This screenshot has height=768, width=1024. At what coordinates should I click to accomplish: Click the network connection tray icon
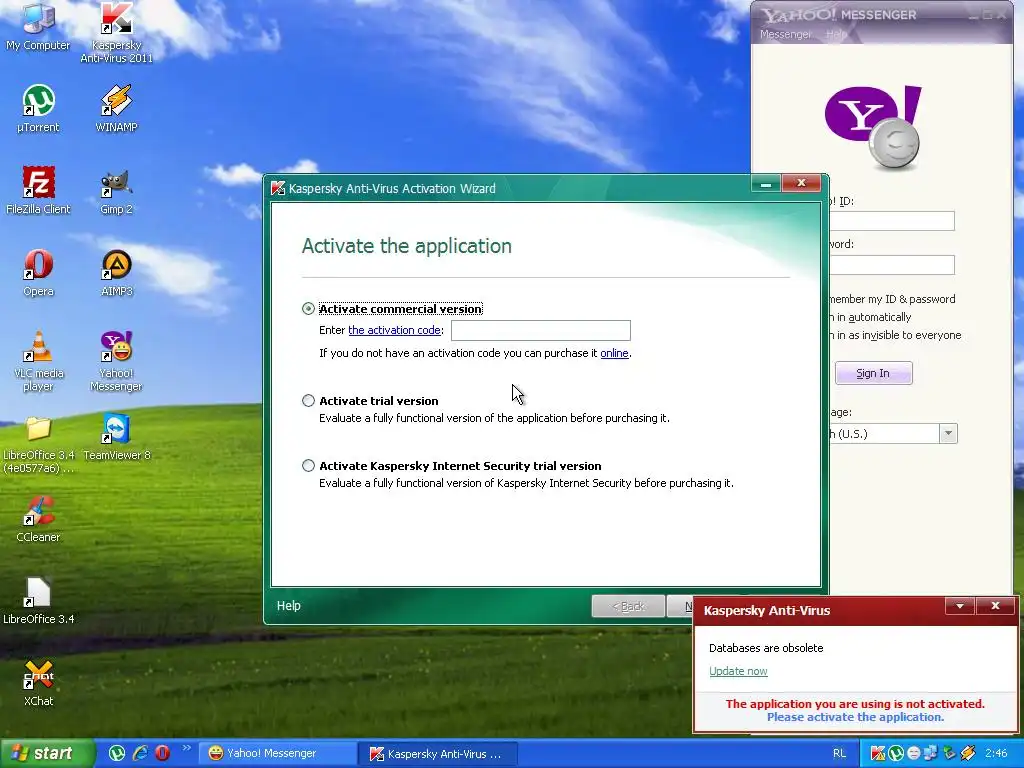click(931, 753)
